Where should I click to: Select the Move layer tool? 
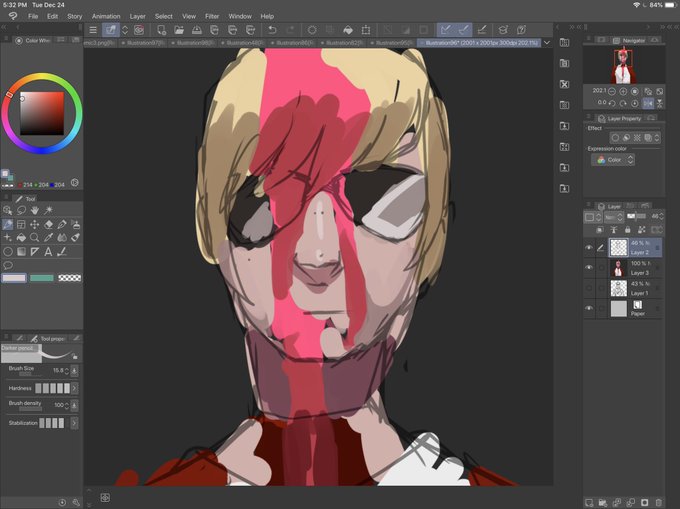tap(35, 224)
